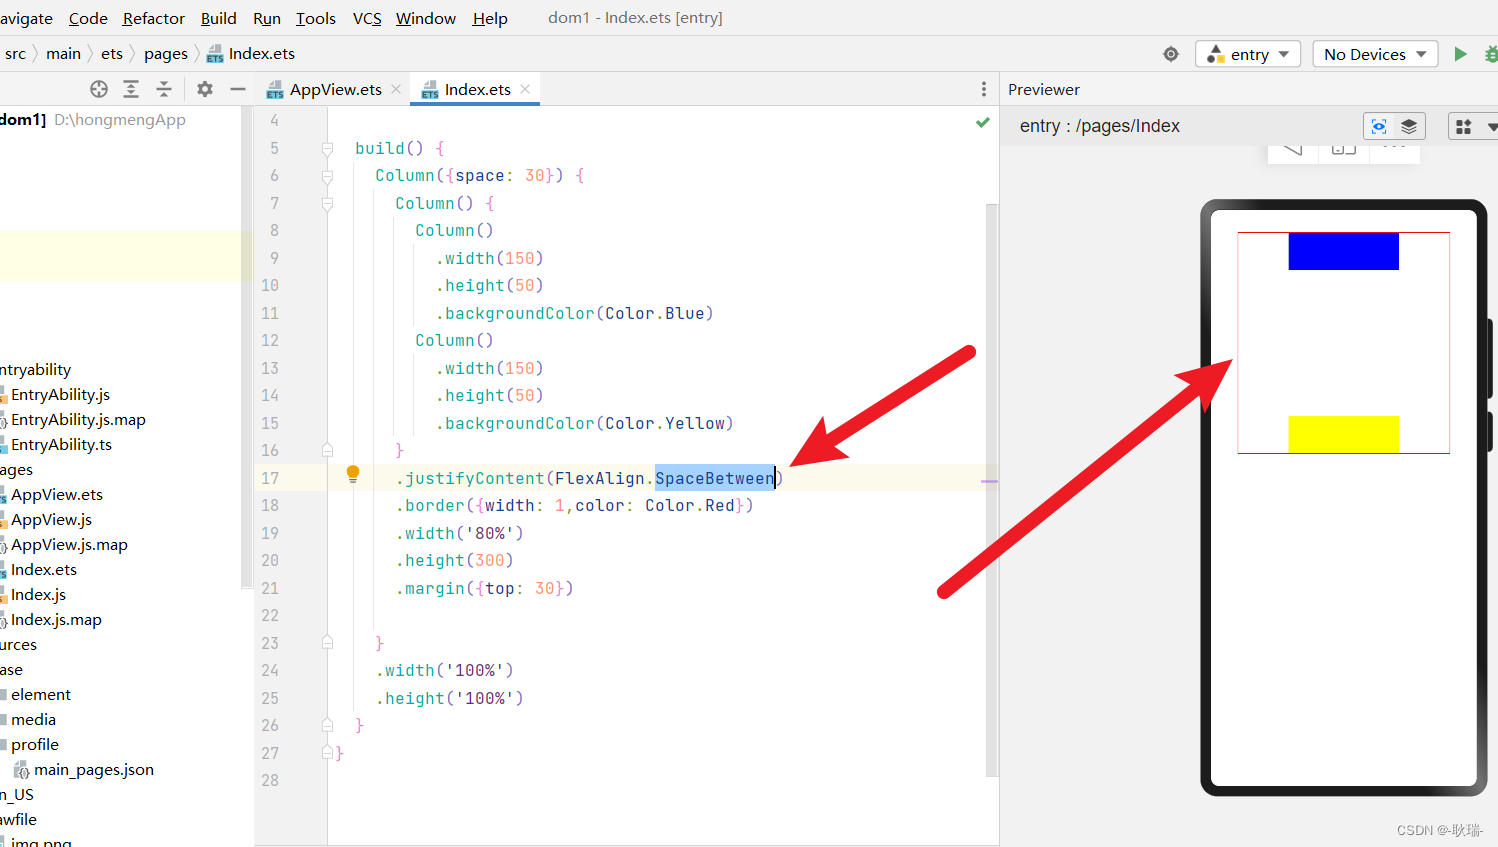
Task: Select AppView.ets in project tree
Action: click(57, 494)
